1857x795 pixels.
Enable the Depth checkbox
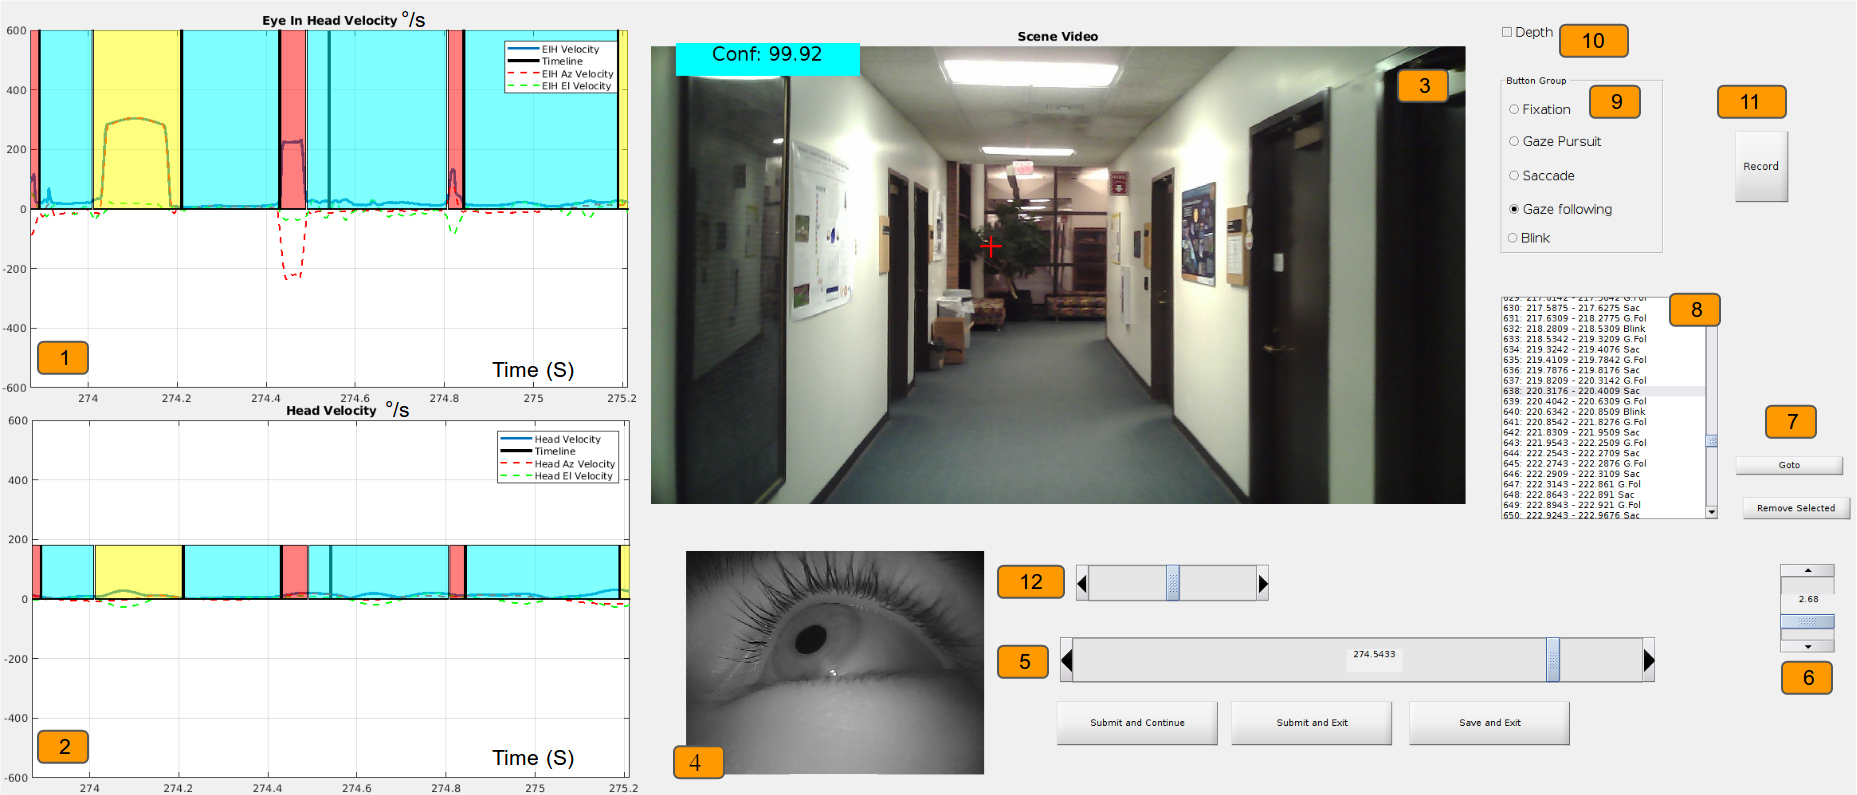[1507, 32]
